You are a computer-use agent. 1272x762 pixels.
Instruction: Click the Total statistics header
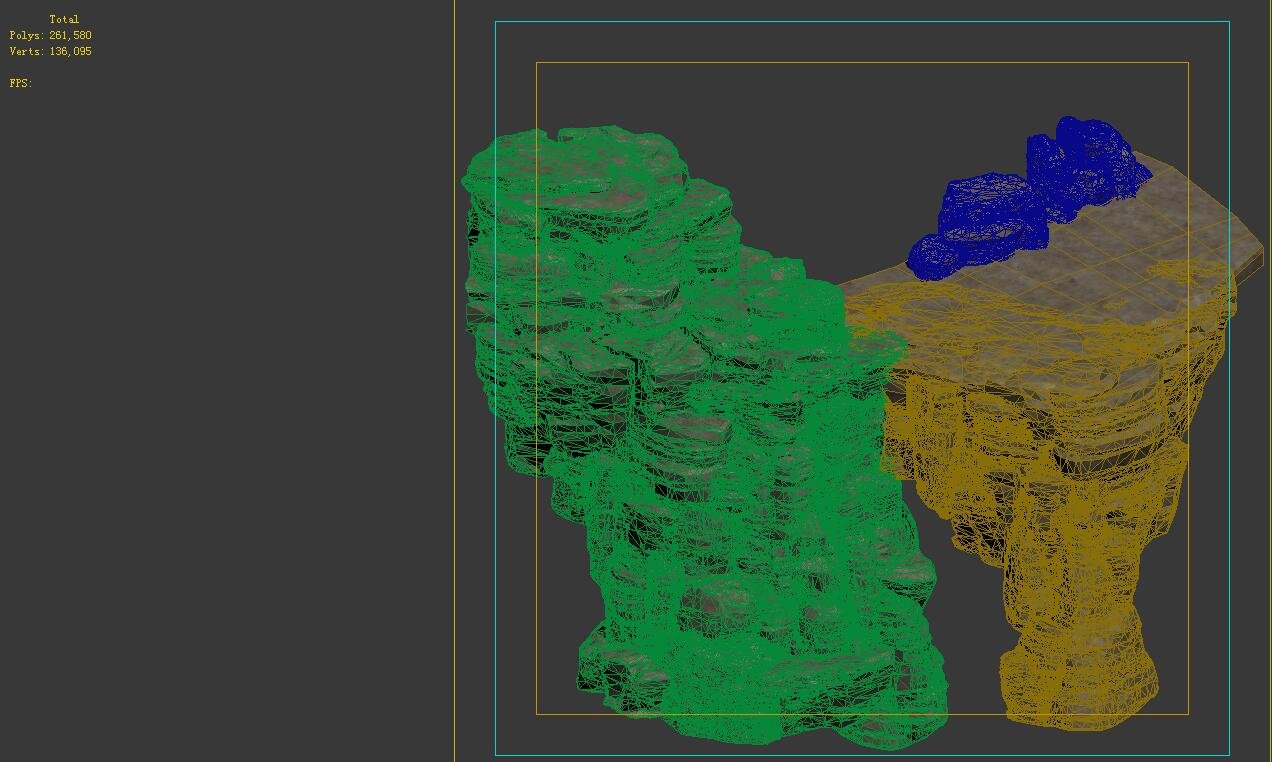click(x=66, y=18)
